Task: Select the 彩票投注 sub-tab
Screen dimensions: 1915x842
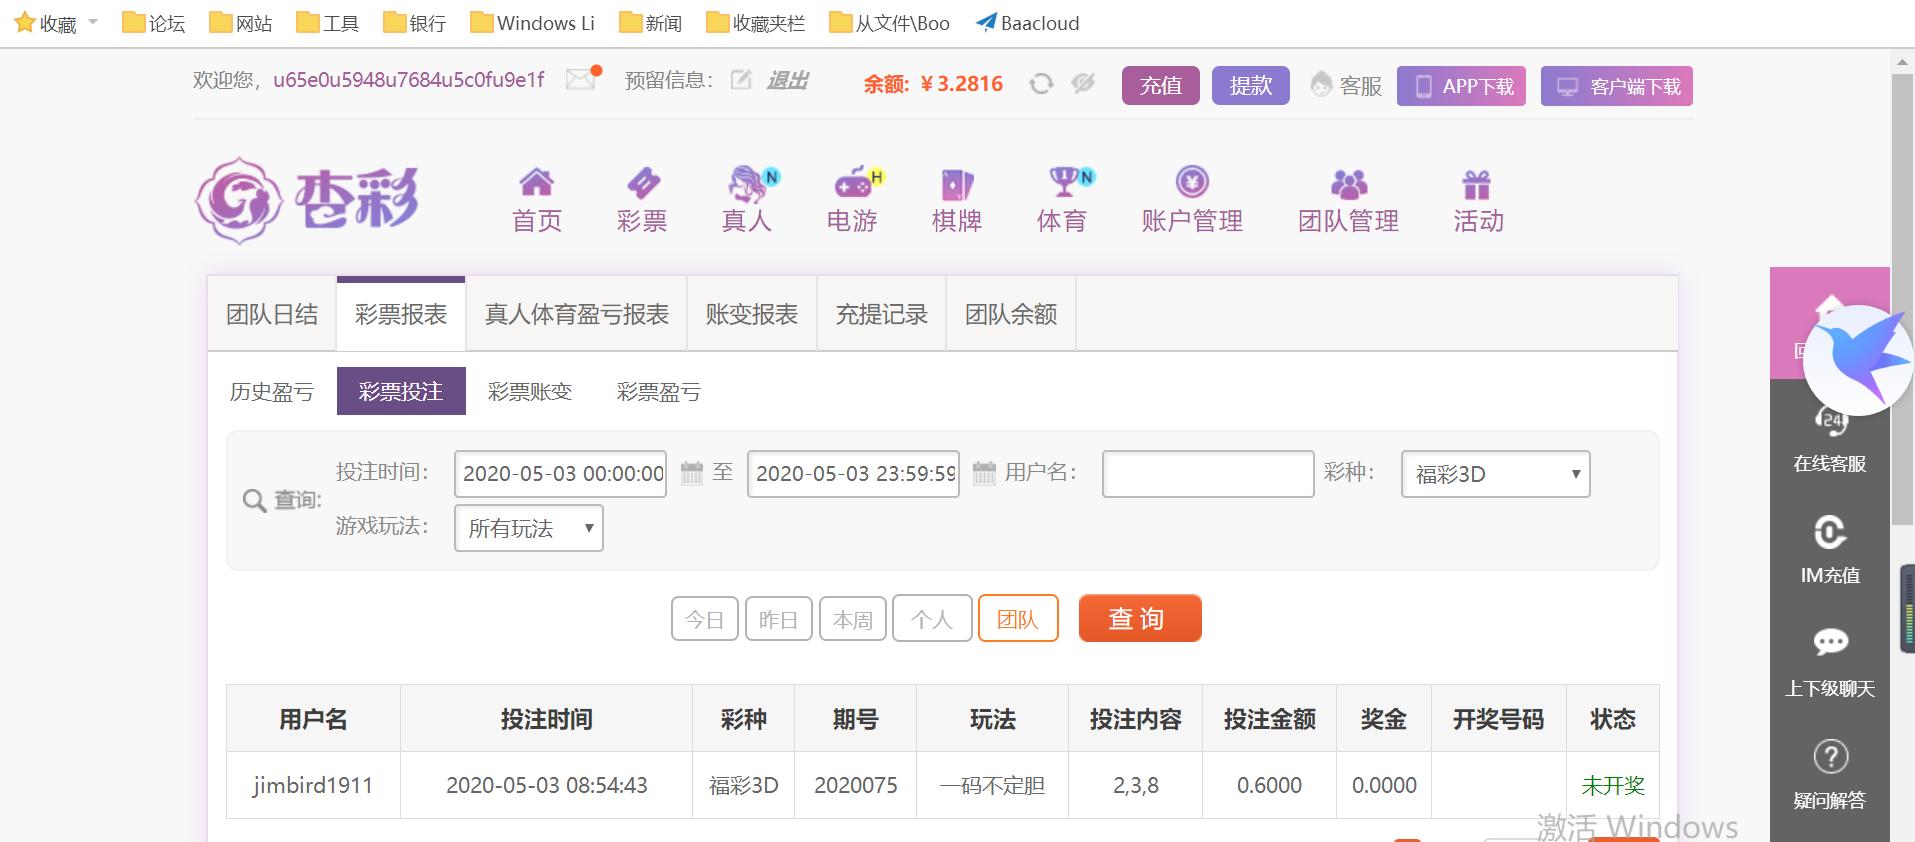Action: [x=401, y=391]
